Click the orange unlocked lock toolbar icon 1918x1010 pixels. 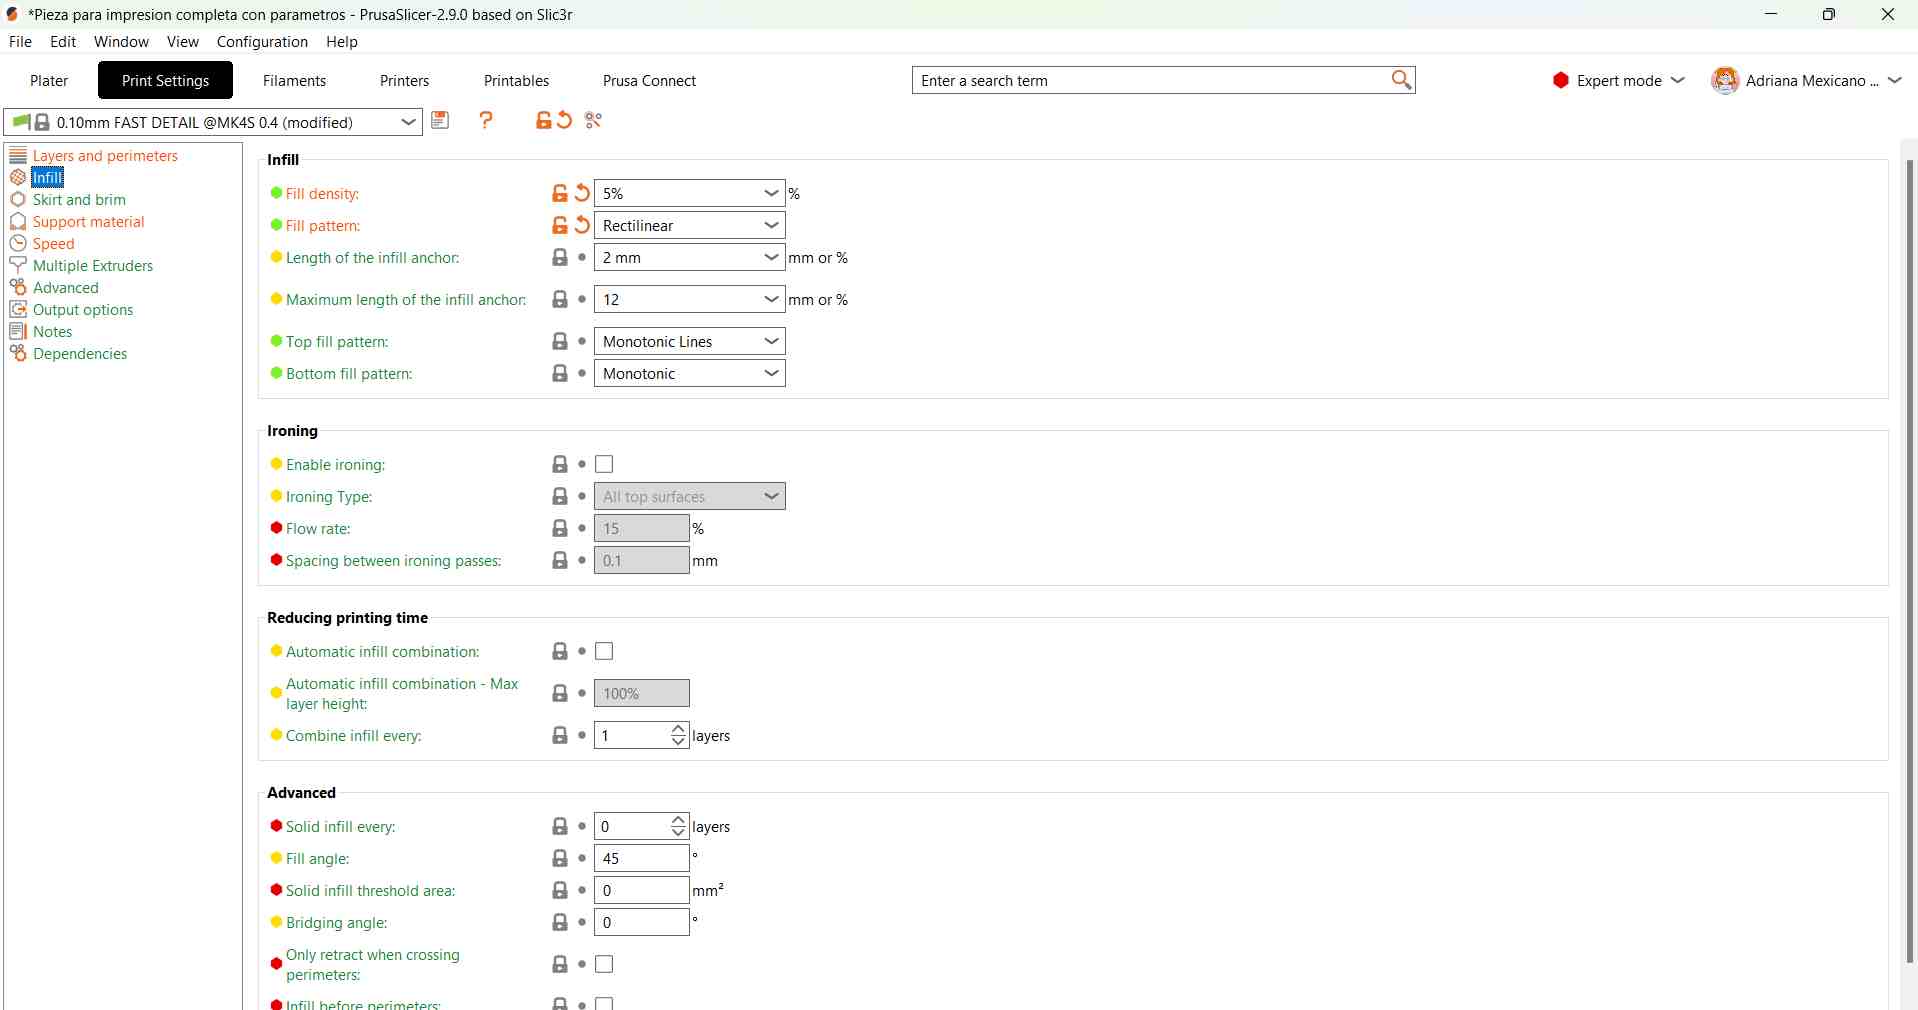[x=543, y=121]
